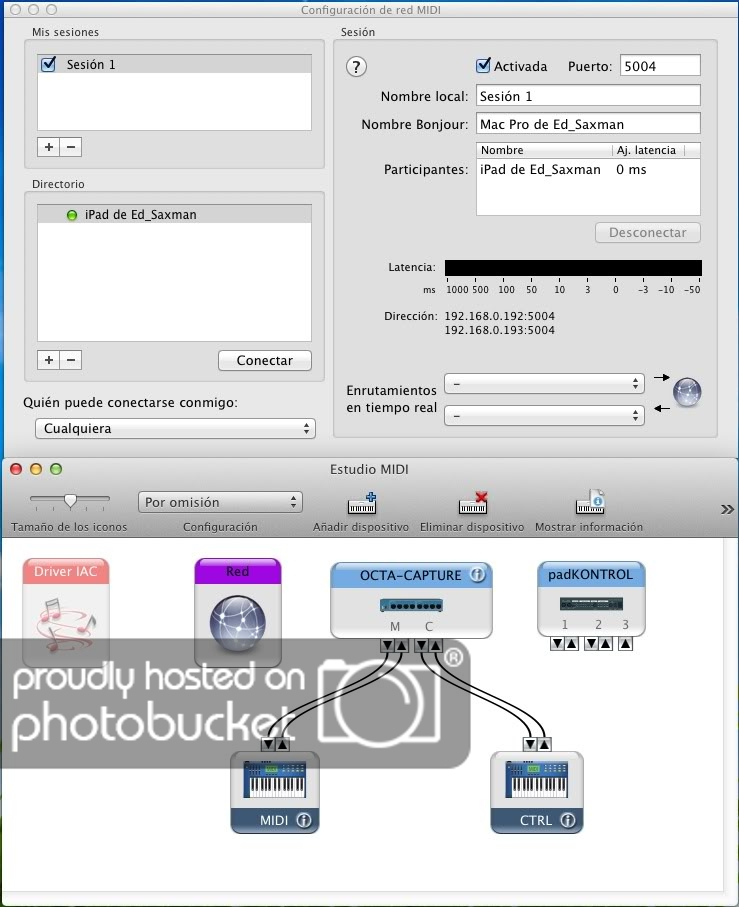
Task: Toggle the Sesión 1 checkbox
Action: [x=49, y=64]
